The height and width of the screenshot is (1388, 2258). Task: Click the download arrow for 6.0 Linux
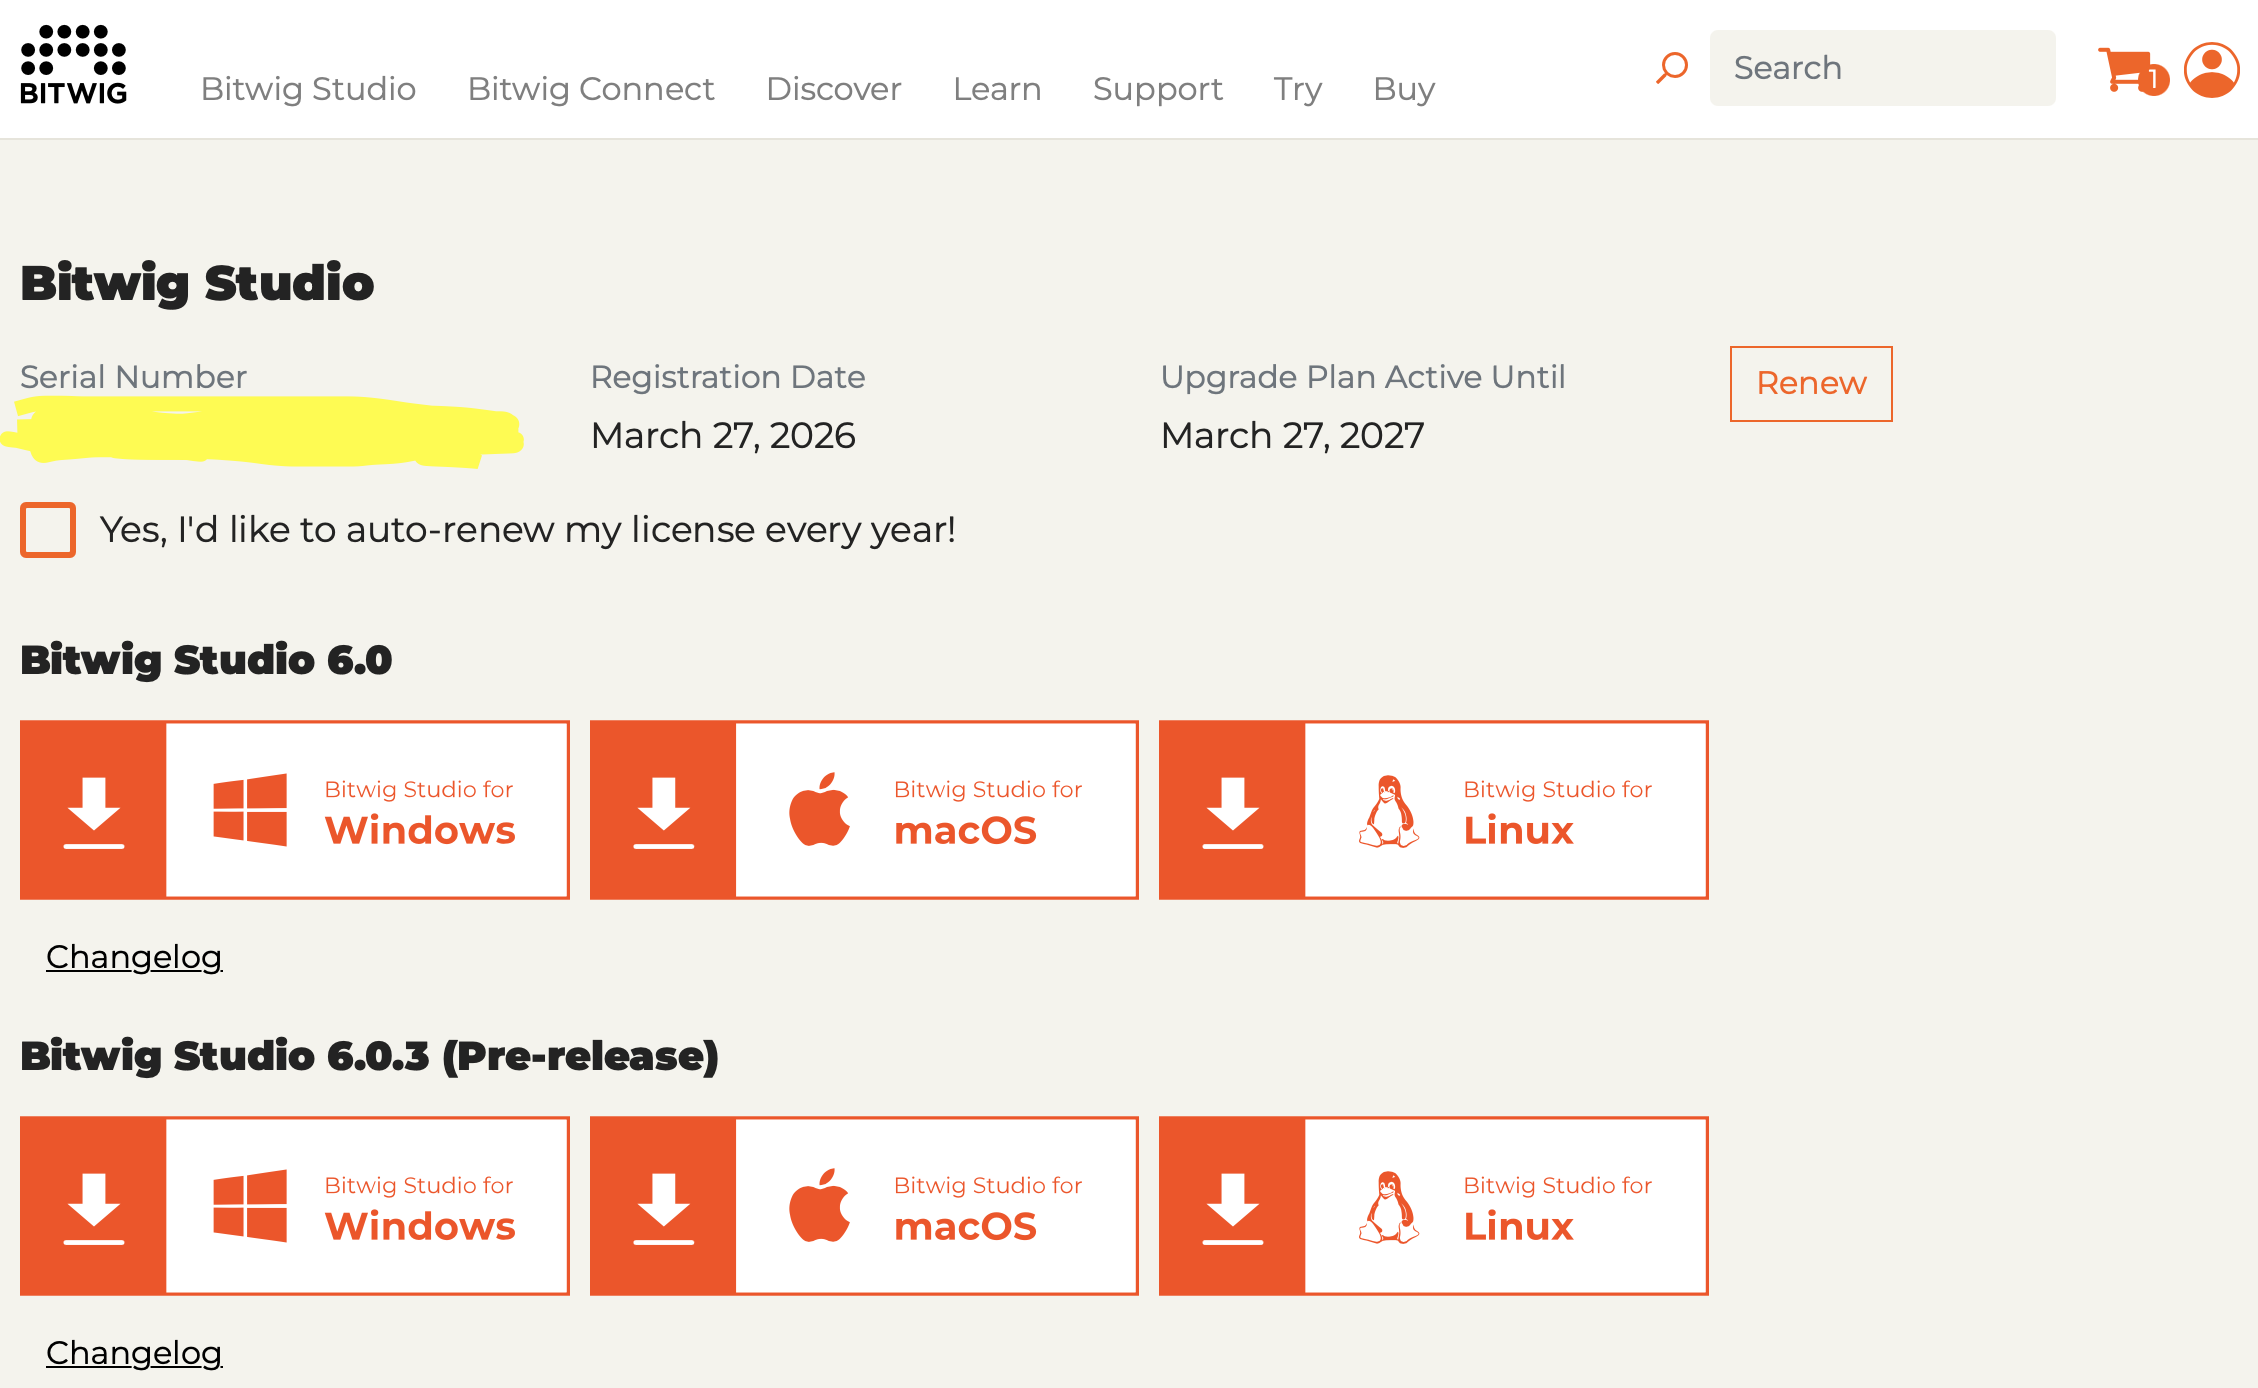pyautogui.click(x=1232, y=810)
